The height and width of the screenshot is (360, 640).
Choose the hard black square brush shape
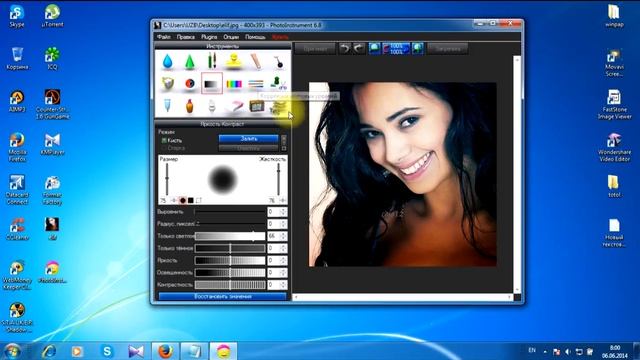tap(190, 200)
